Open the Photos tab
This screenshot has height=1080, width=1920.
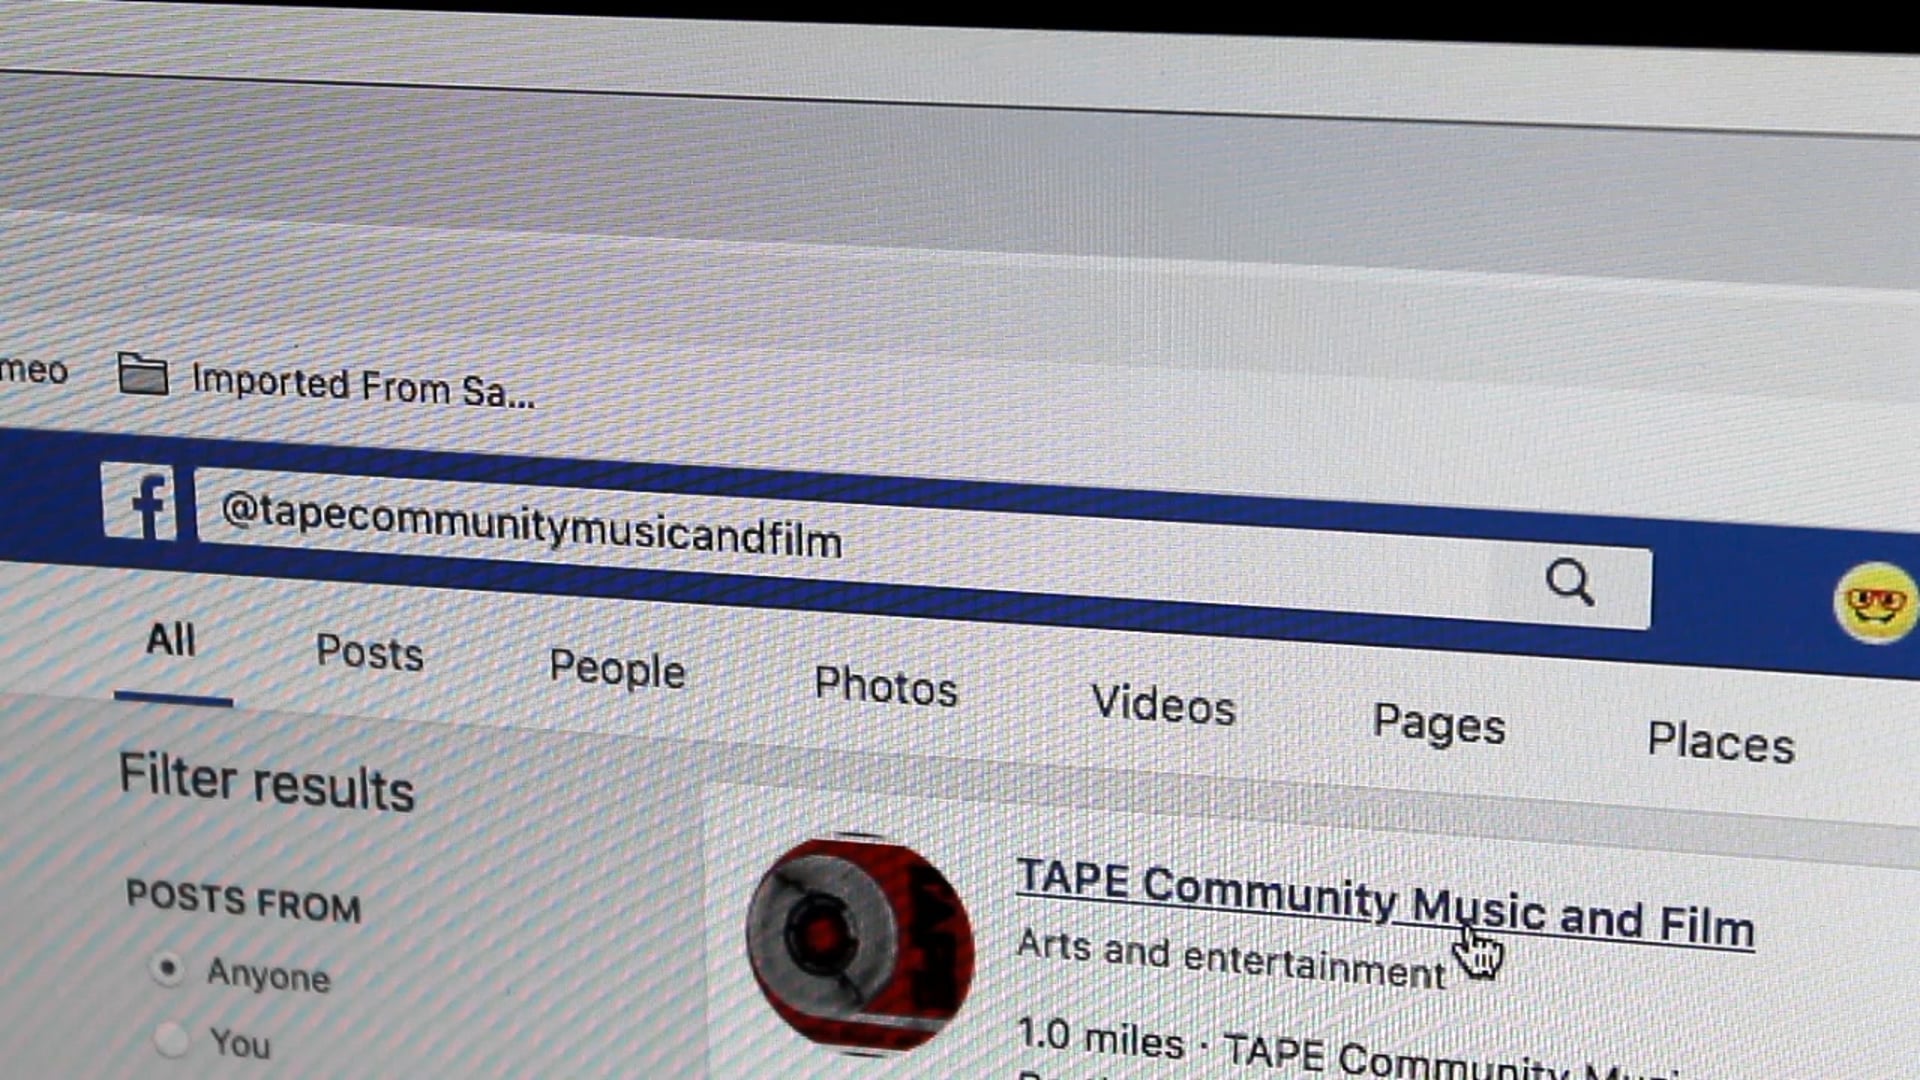(886, 687)
